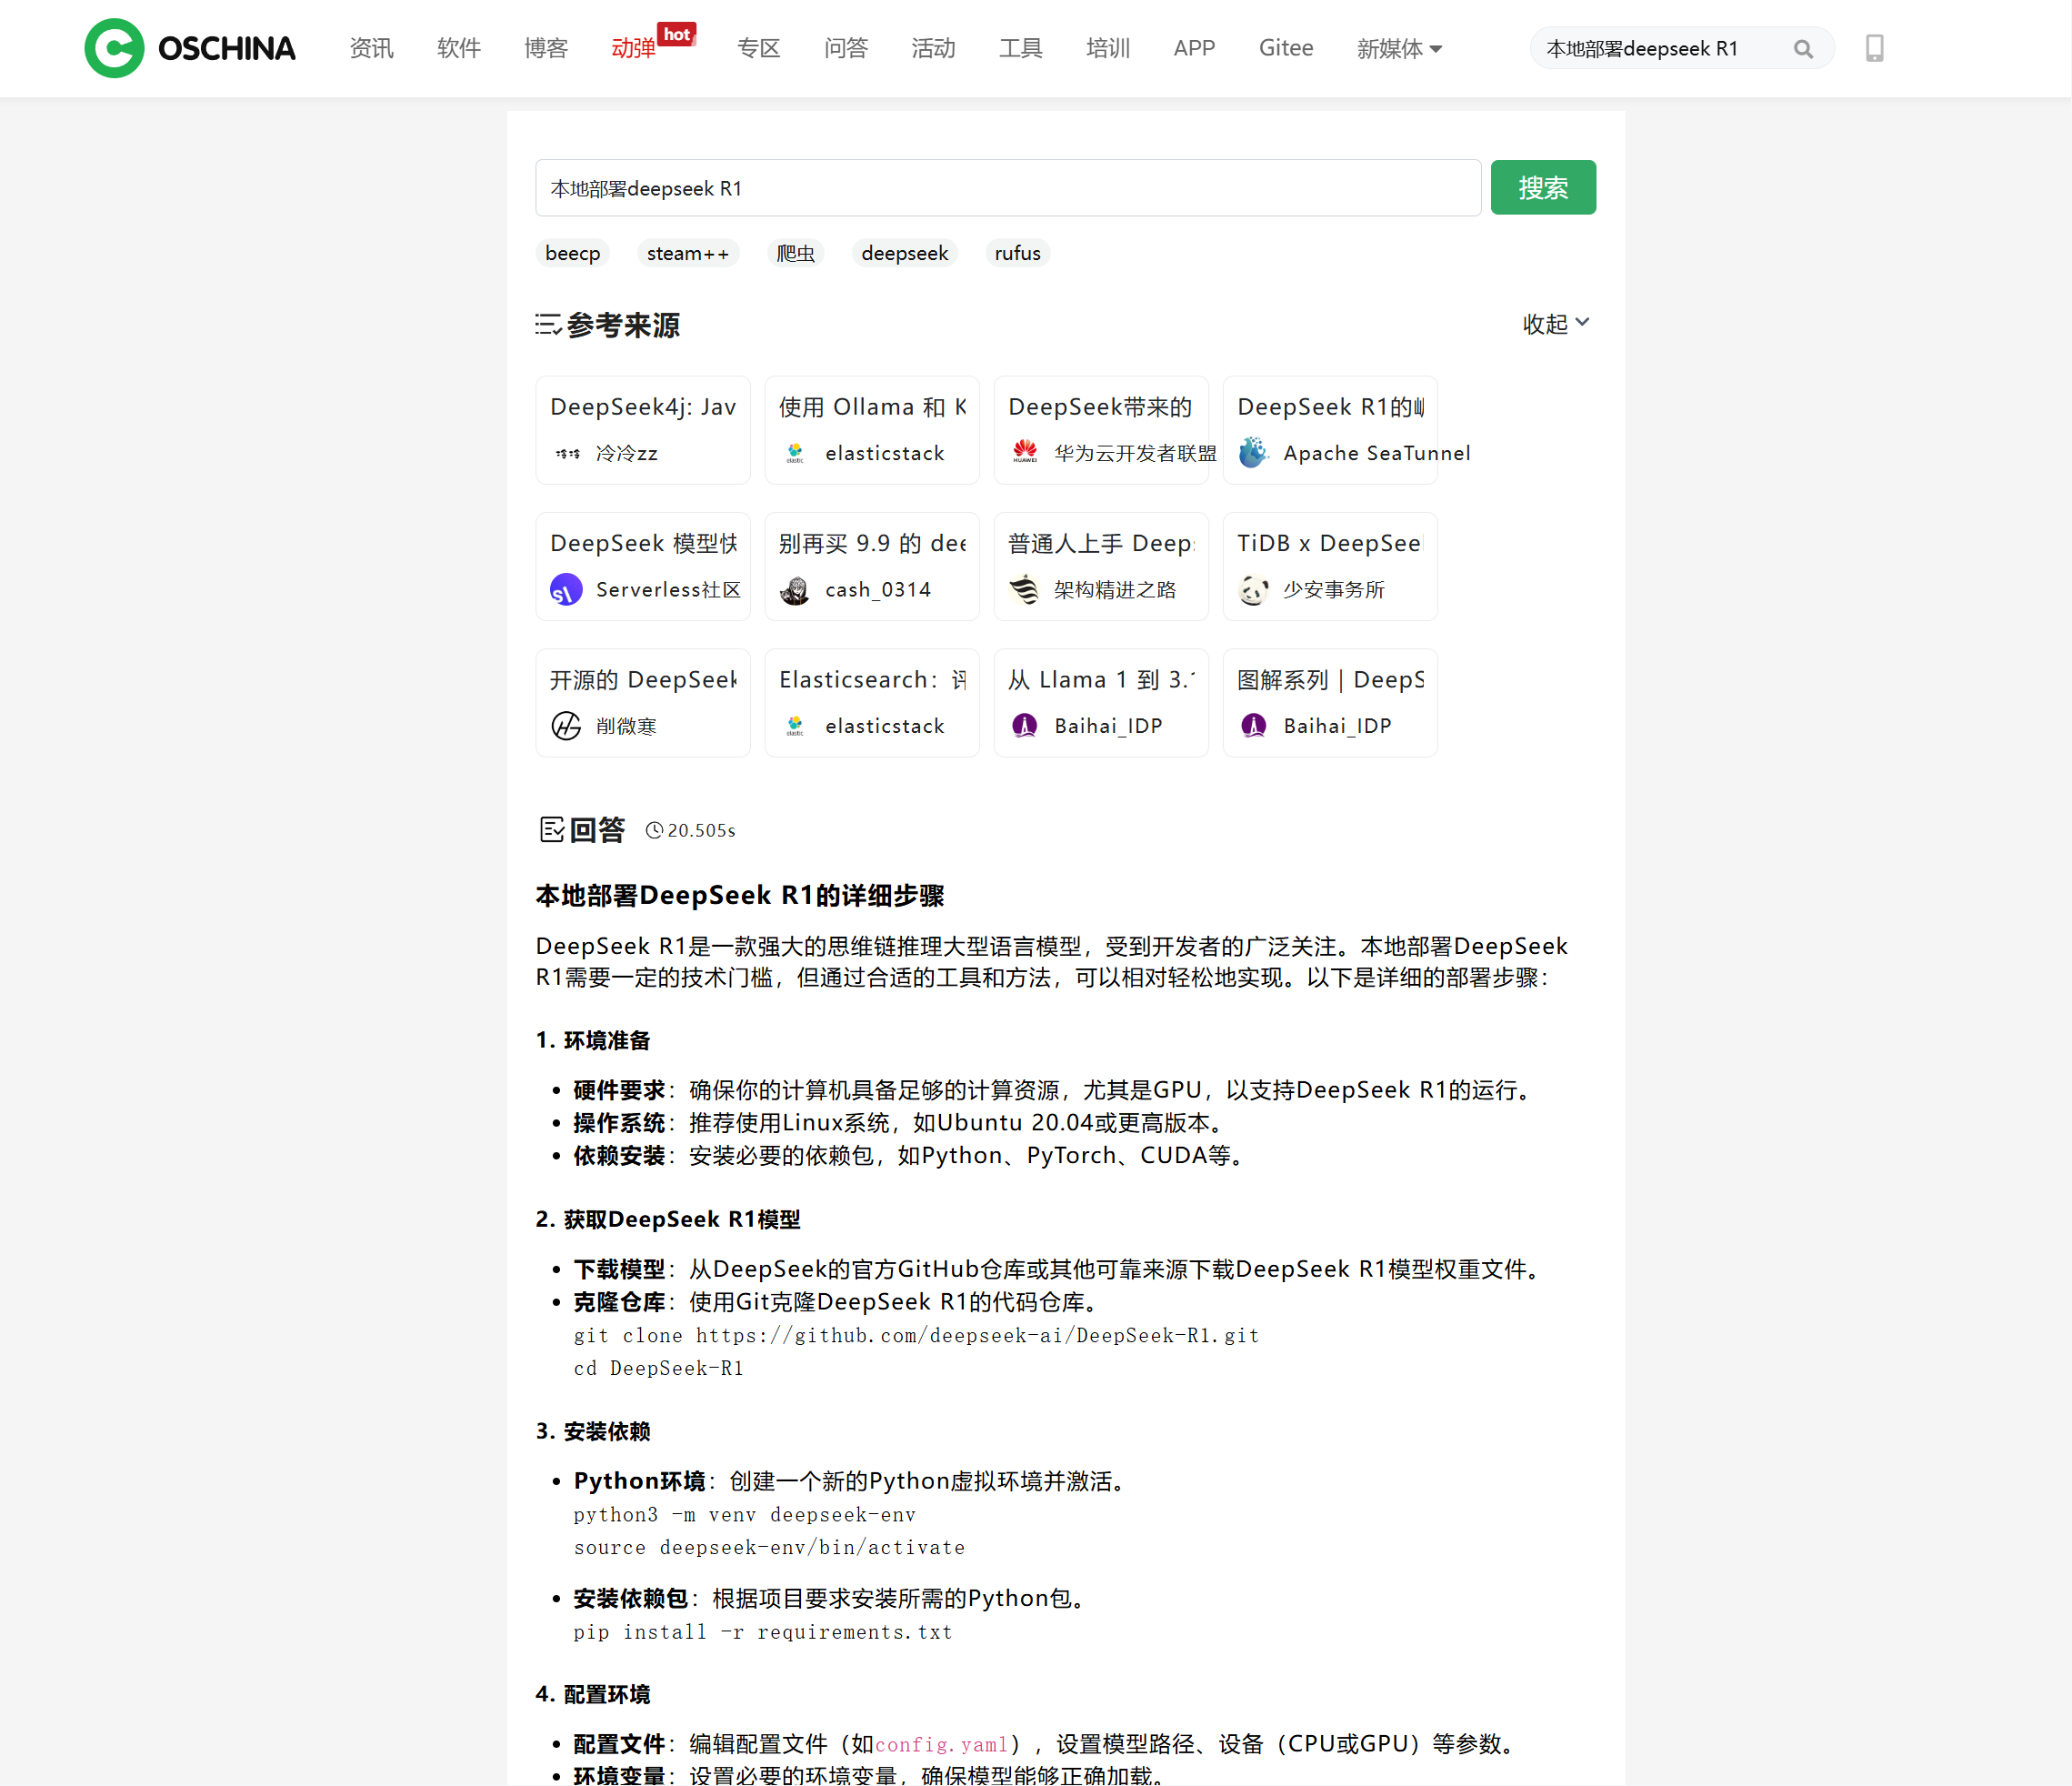This screenshot has height=1786, width=2072.
Task: Open the 普通人上手 Deep source card
Action: tap(1101, 567)
